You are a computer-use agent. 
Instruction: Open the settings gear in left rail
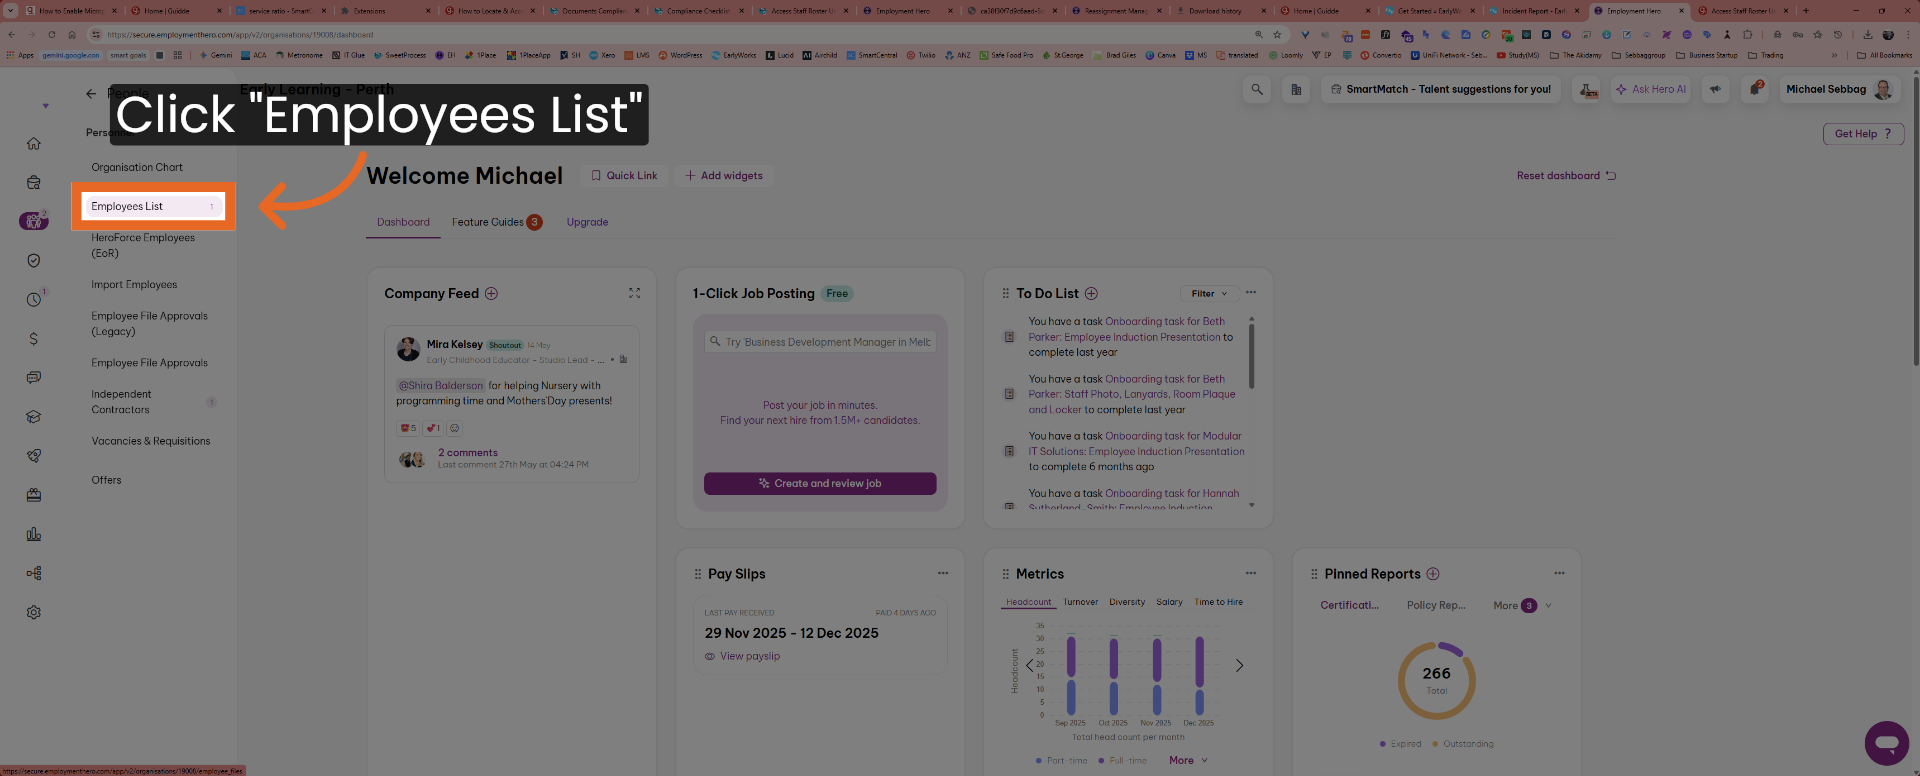34,612
